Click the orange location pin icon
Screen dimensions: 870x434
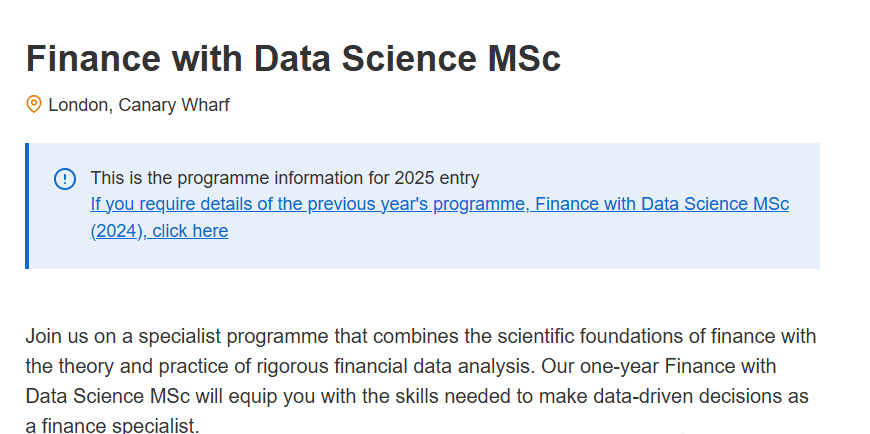point(34,104)
